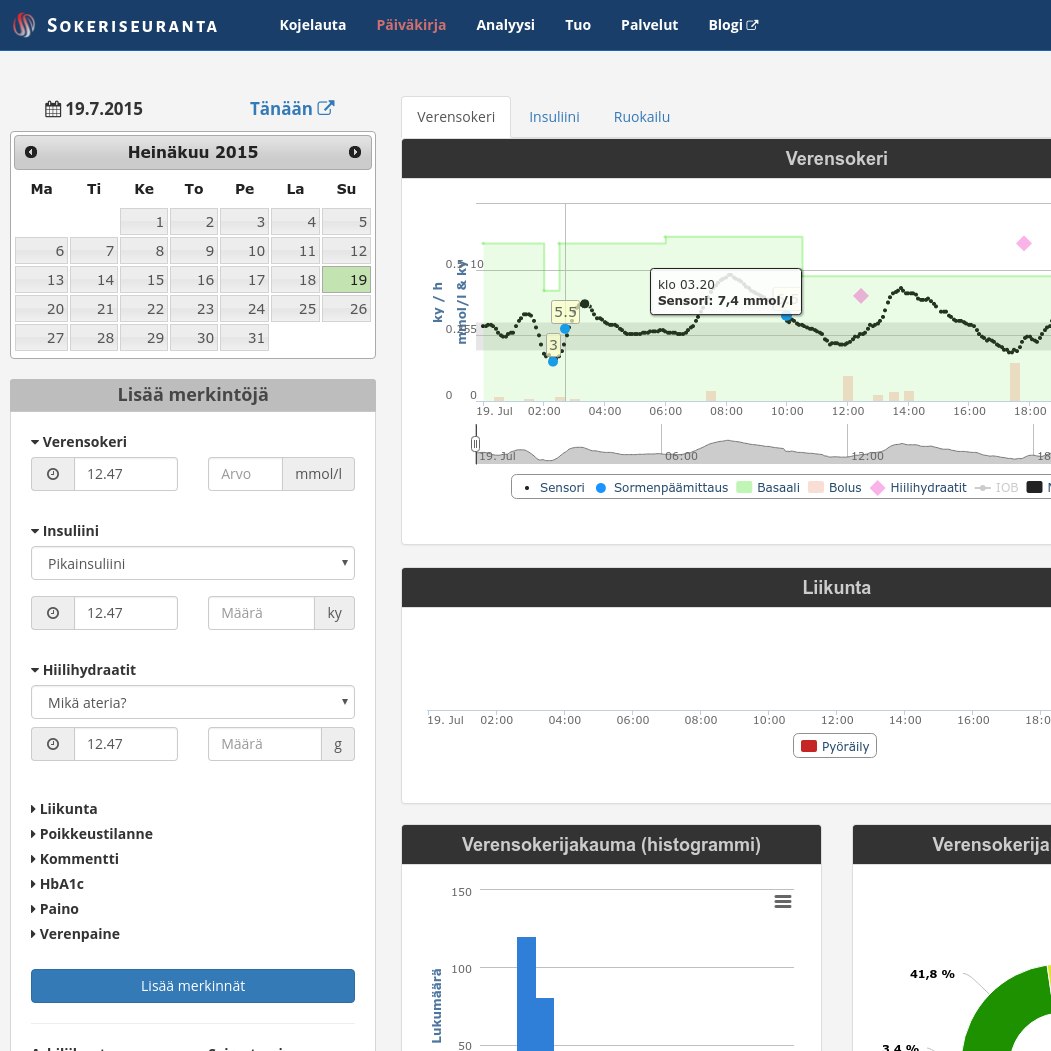This screenshot has width=1051, height=1051.
Task: Go to previous month in calendar
Action: [x=31, y=152]
